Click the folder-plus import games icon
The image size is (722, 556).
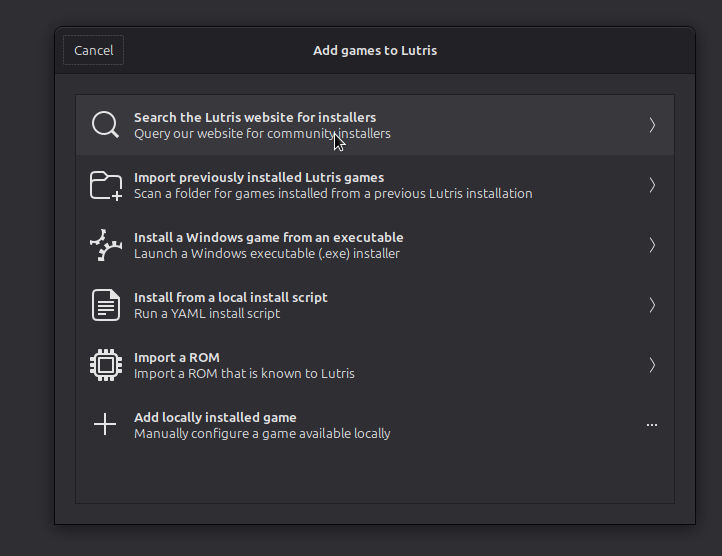click(106, 185)
